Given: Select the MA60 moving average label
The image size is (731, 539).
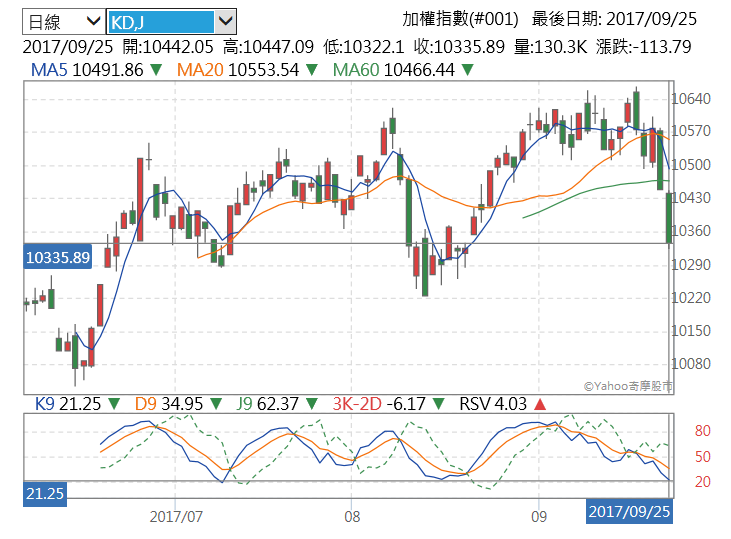Looking at the screenshot, I should [356, 70].
